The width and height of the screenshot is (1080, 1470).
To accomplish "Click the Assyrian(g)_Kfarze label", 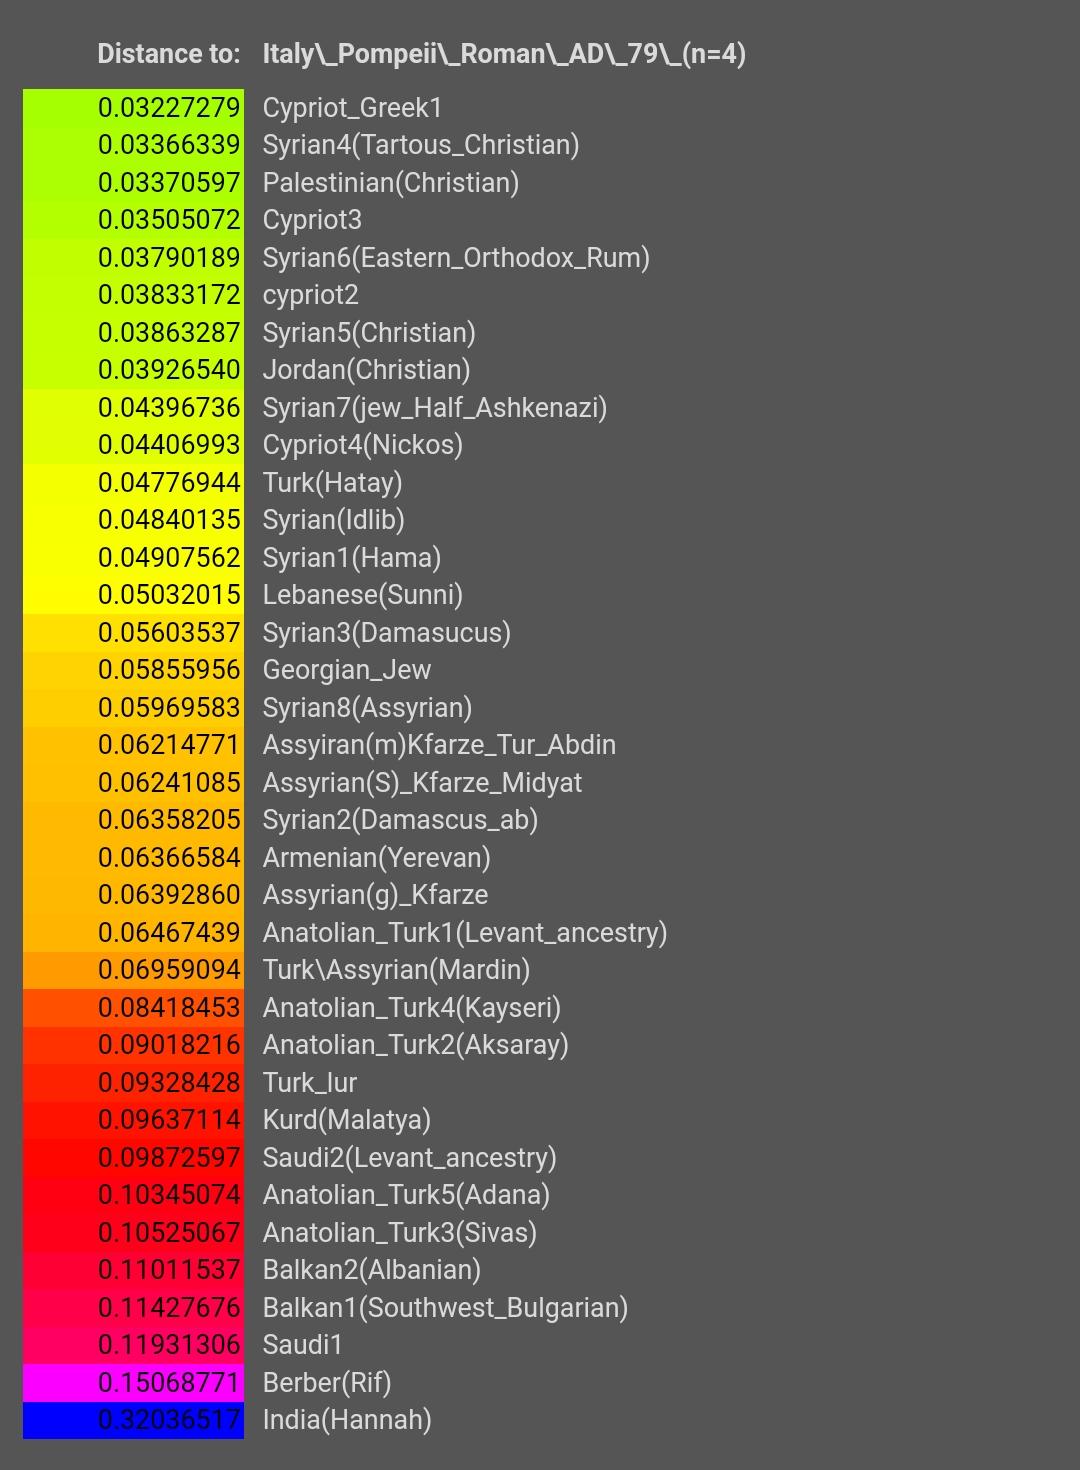I will coord(375,895).
